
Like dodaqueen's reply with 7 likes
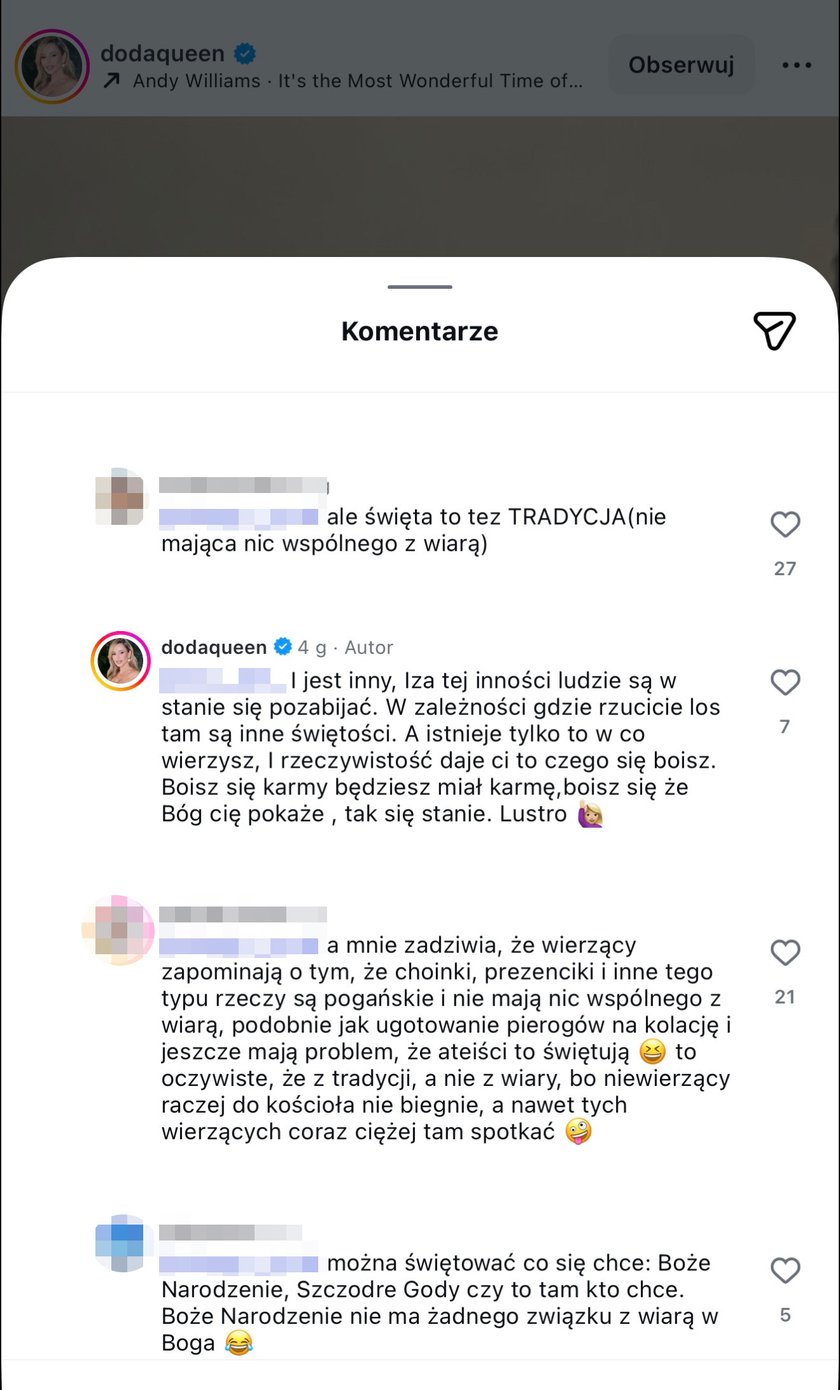click(x=785, y=682)
